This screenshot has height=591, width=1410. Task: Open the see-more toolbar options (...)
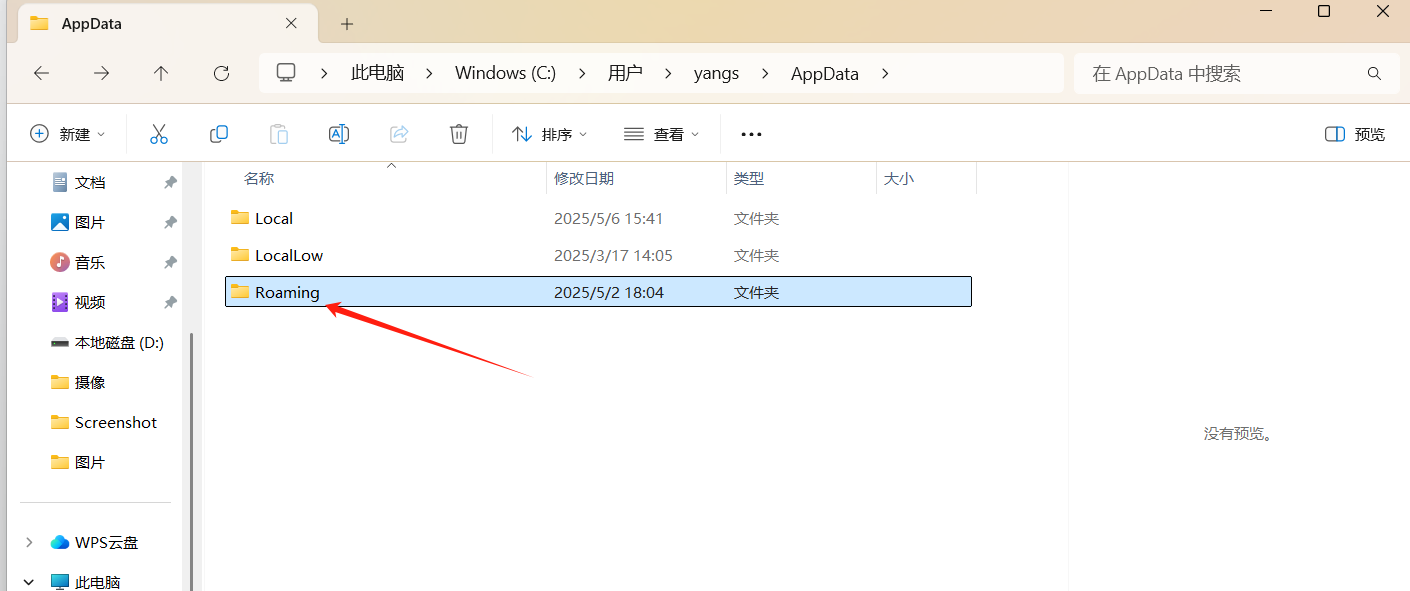pyautogui.click(x=751, y=133)
